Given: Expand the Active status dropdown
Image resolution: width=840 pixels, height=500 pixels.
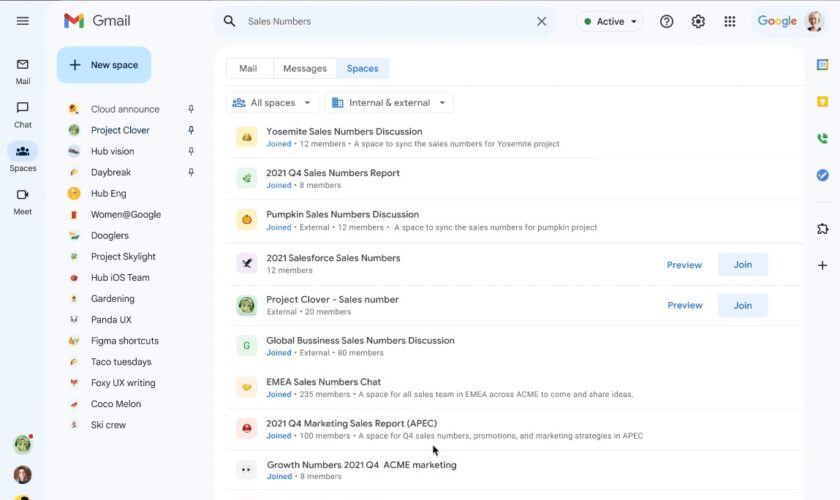Looking at the screenshot, I should [610, 21].
